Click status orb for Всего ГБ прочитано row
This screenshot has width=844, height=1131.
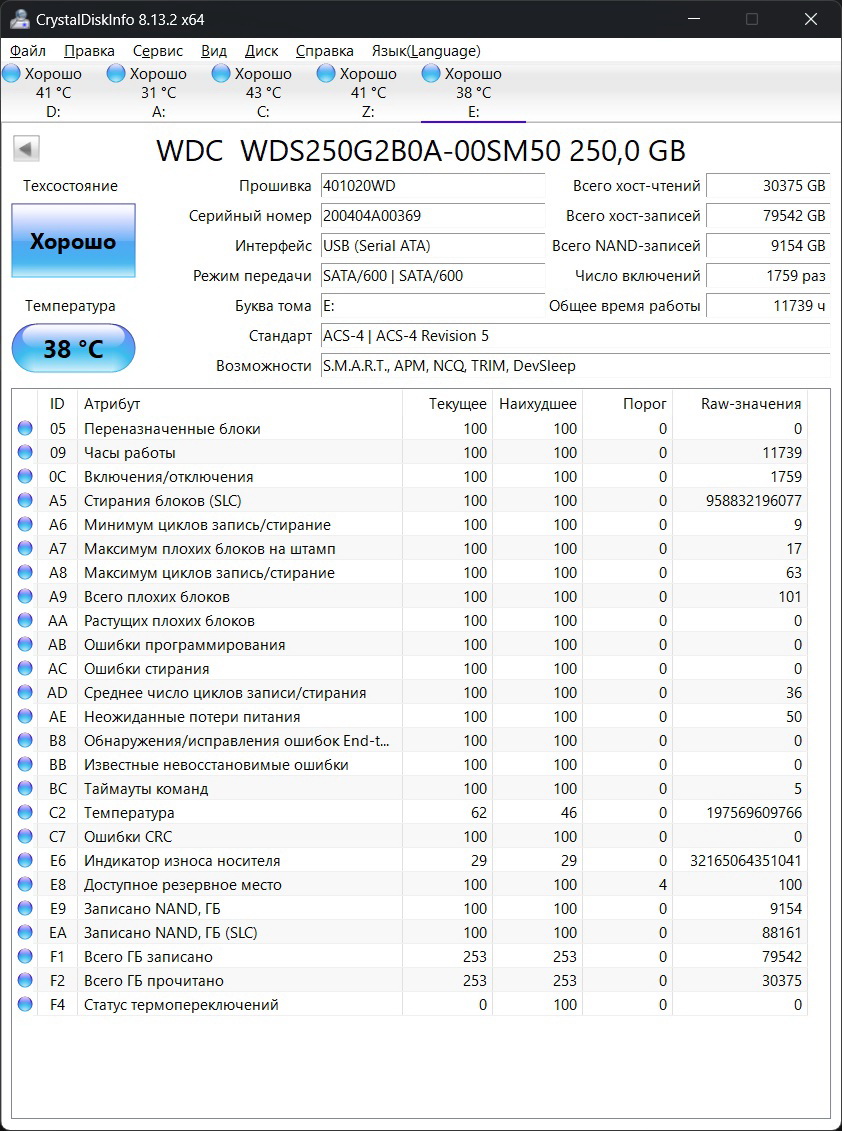(x=25, y=981)
